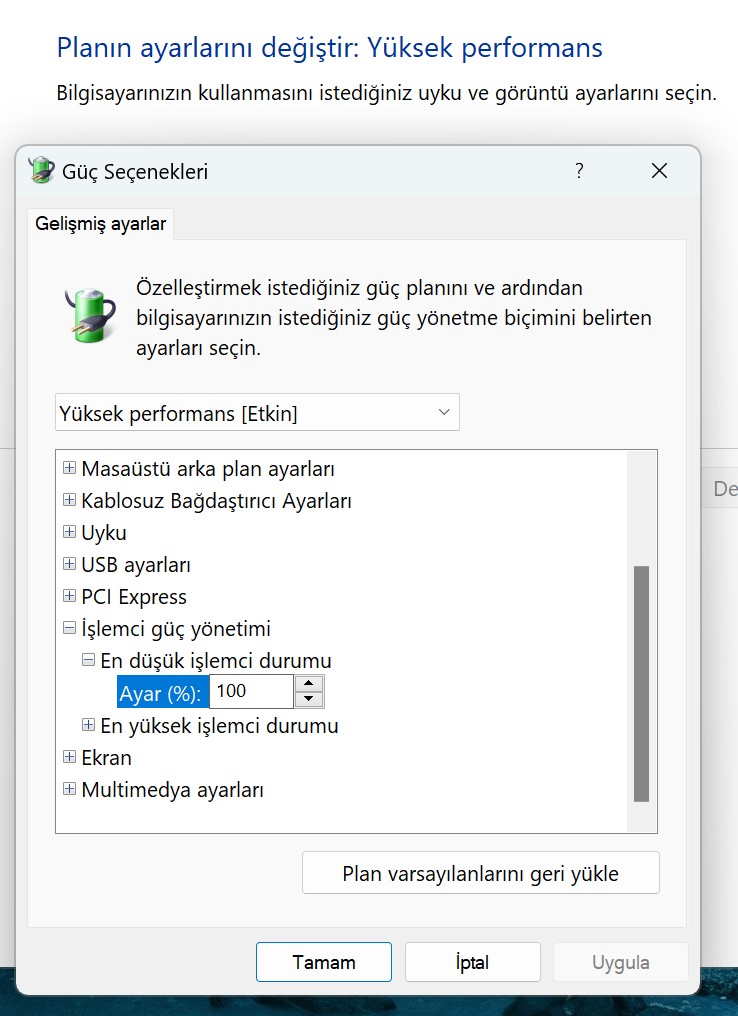Click Plan varsayılanlarını geri yükle button

[481, 873]
